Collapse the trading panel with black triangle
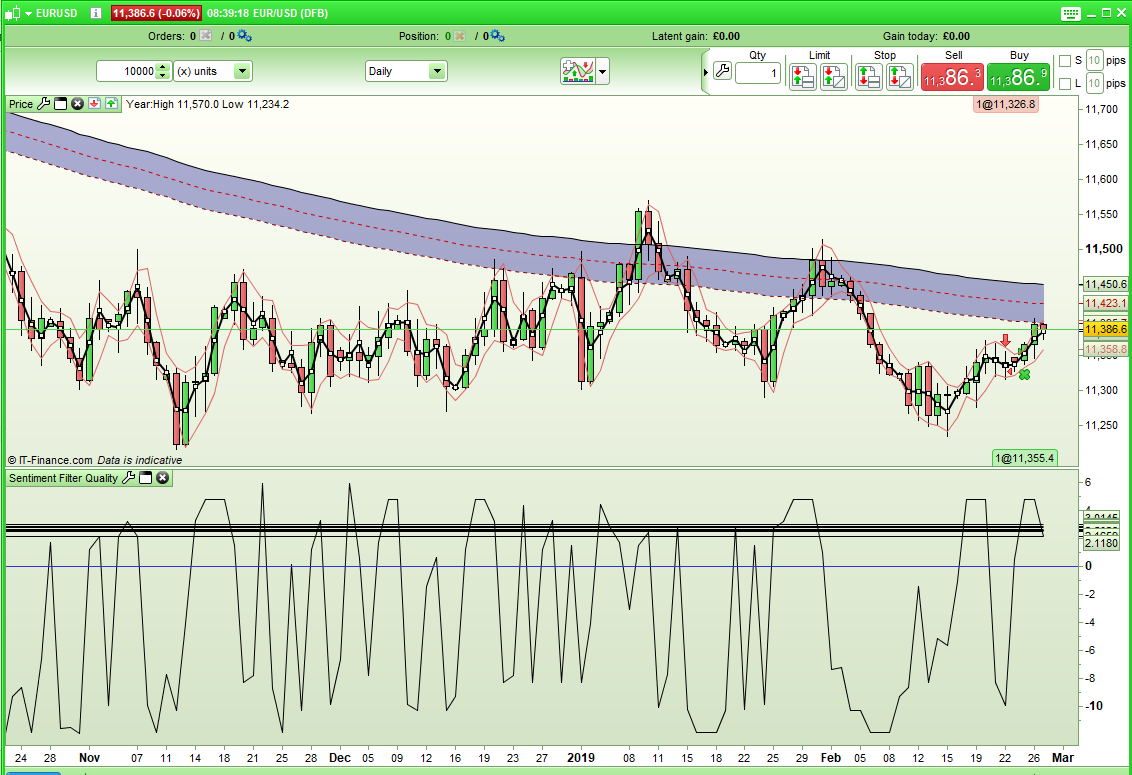Image resolution: width=1132 pixels, height=775 pixels. click(705, 72)
